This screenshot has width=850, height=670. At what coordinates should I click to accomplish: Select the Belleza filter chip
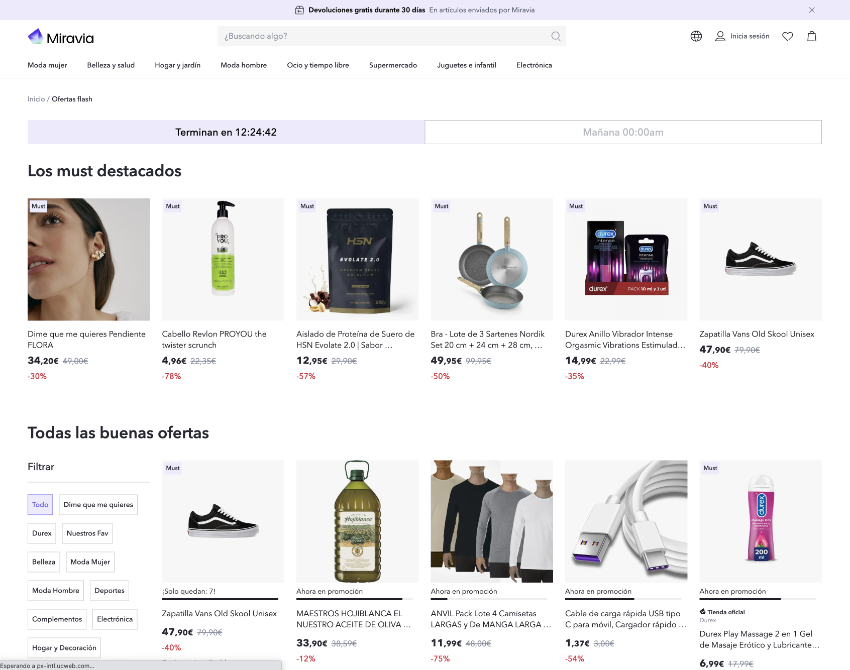[44, 562]
